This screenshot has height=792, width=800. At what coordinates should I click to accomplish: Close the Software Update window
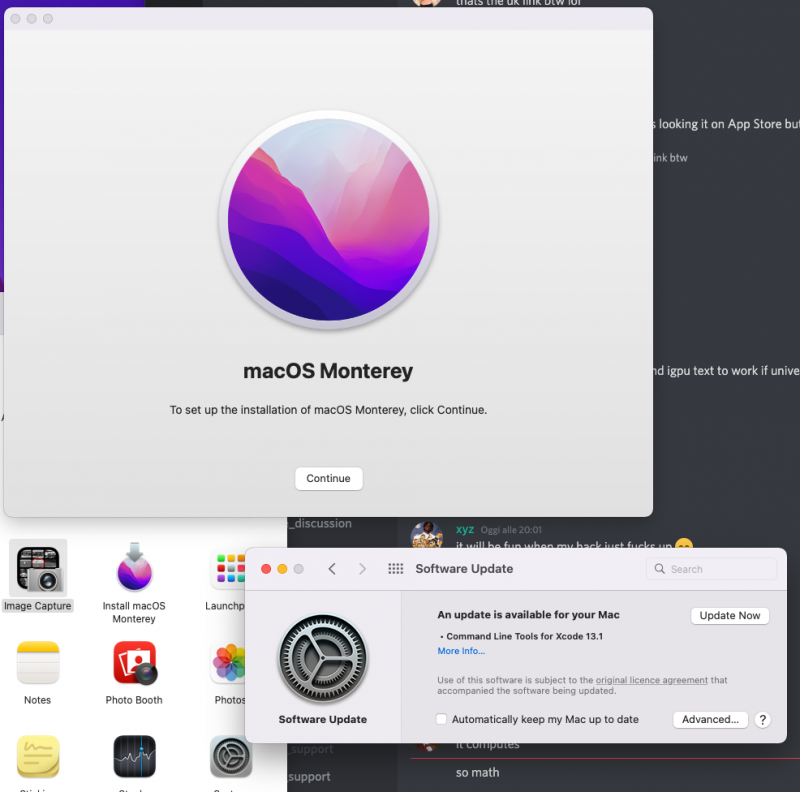click(x=266, y=568)
